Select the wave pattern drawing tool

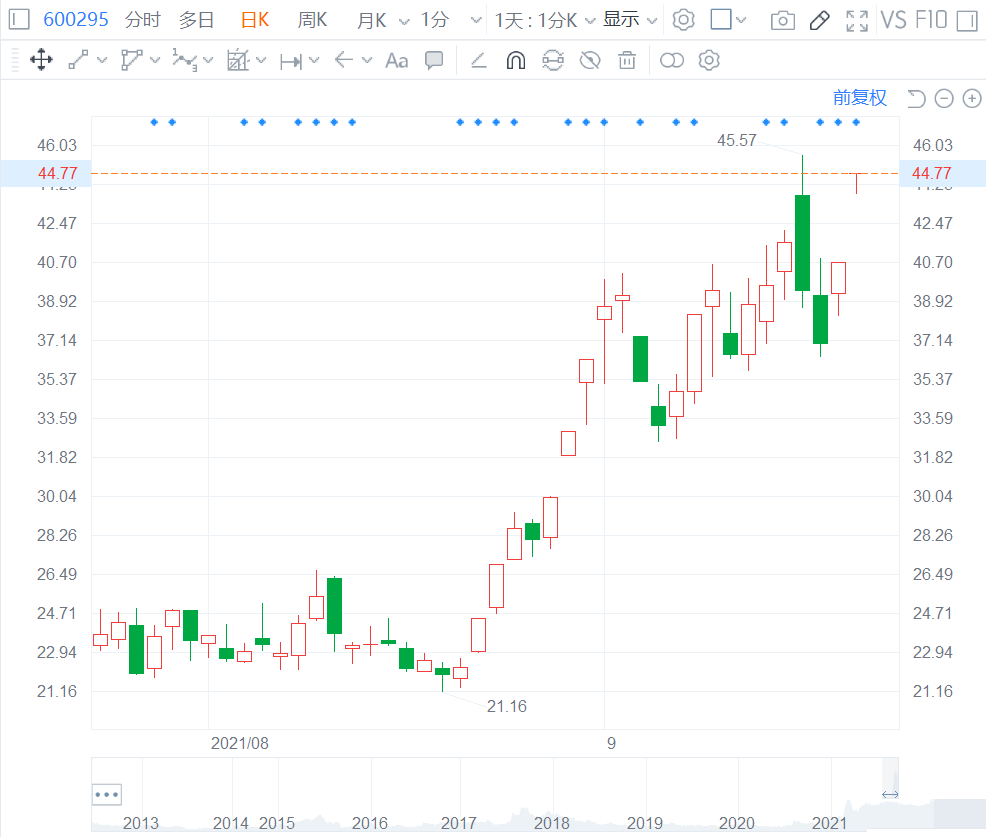pos(184,60)
